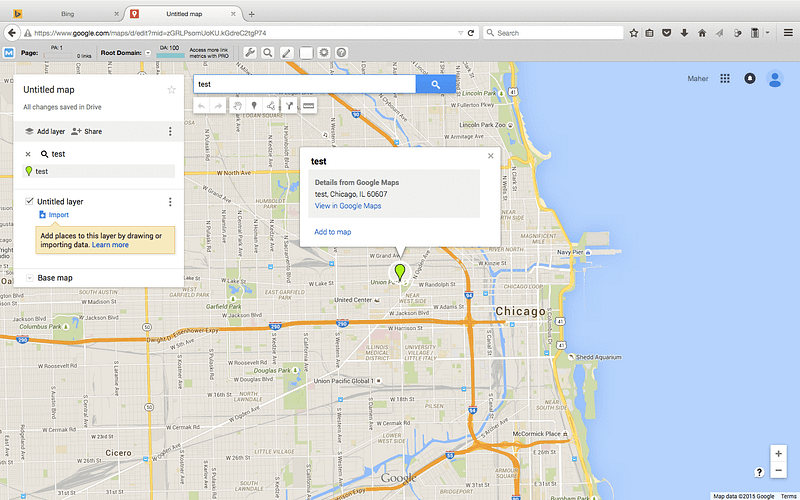Click the Chicago city label
Viewport: 800px width, 500px height.
520,311
